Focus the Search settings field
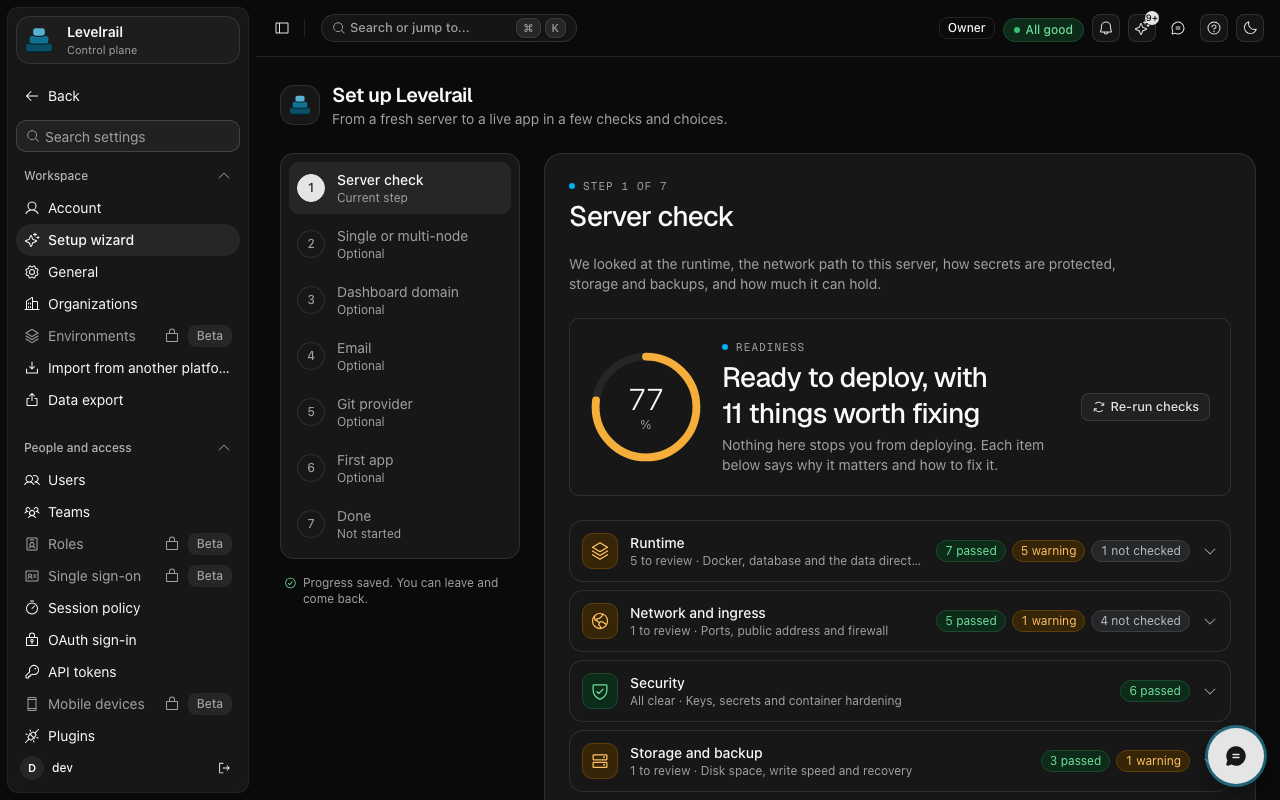 [x=128, y=137]
